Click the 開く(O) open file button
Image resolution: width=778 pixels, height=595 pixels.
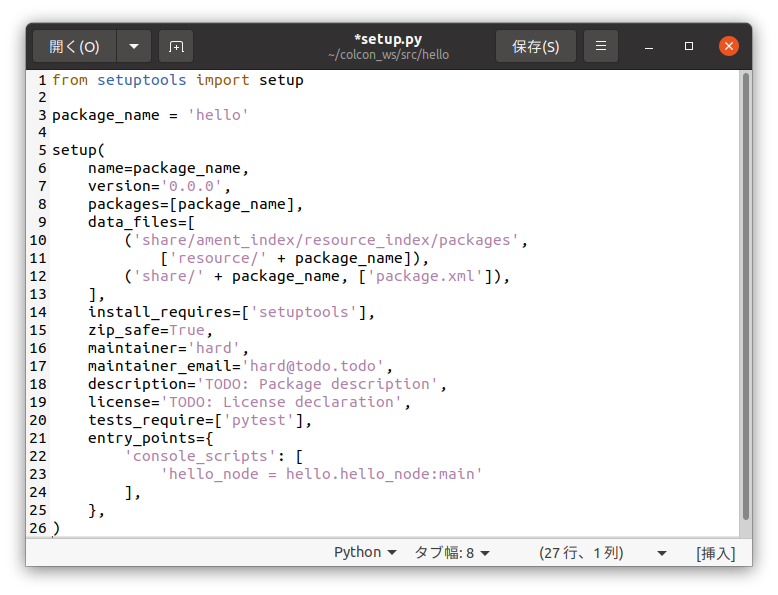75,46
